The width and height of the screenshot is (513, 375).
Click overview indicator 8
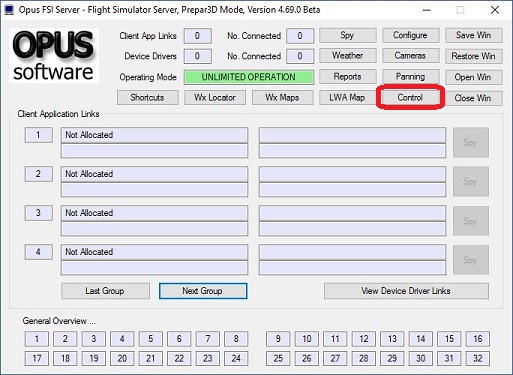click(x=236, y=339)
